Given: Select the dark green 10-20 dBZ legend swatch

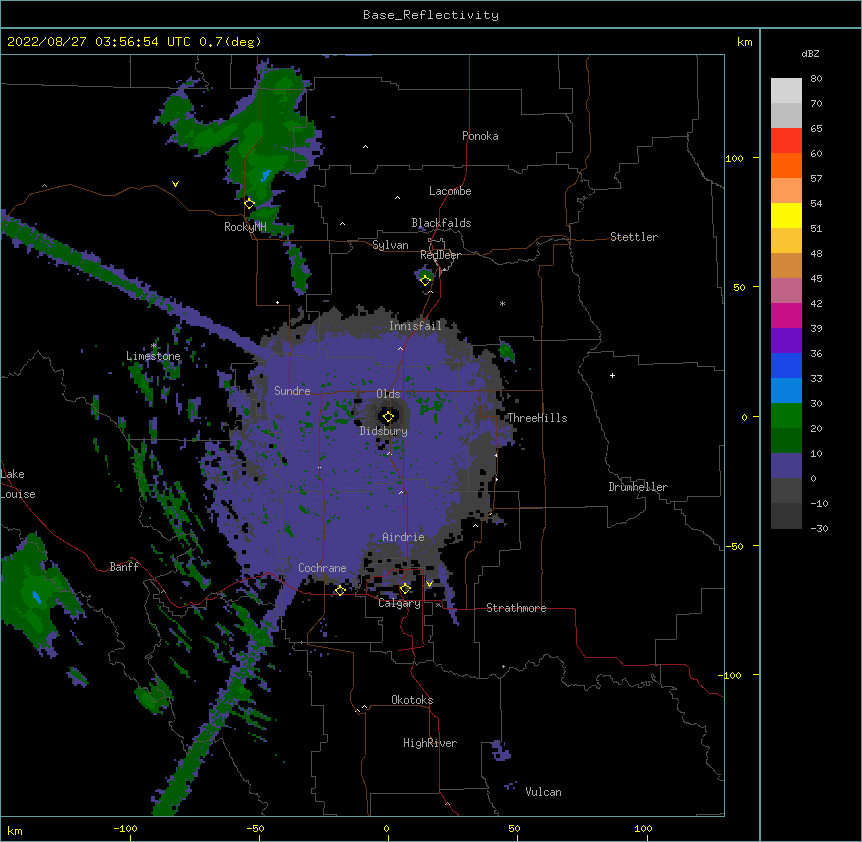Looking at the screenshot, I should (786, 441).
